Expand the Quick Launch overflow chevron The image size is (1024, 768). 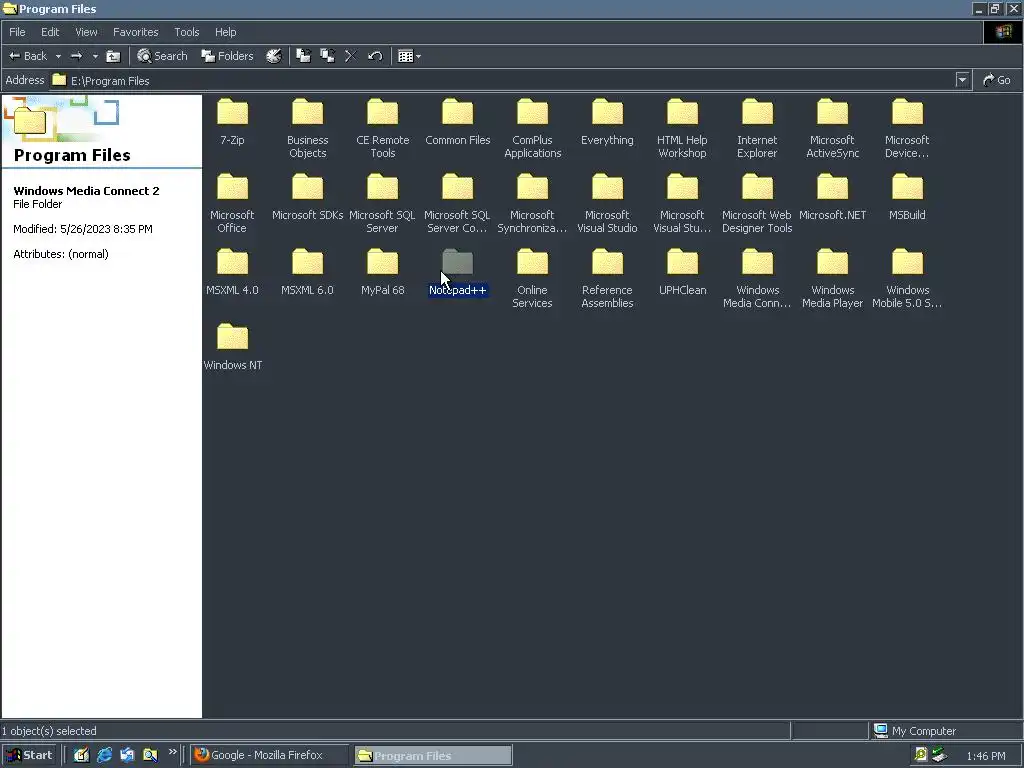(x=172, y=752)
